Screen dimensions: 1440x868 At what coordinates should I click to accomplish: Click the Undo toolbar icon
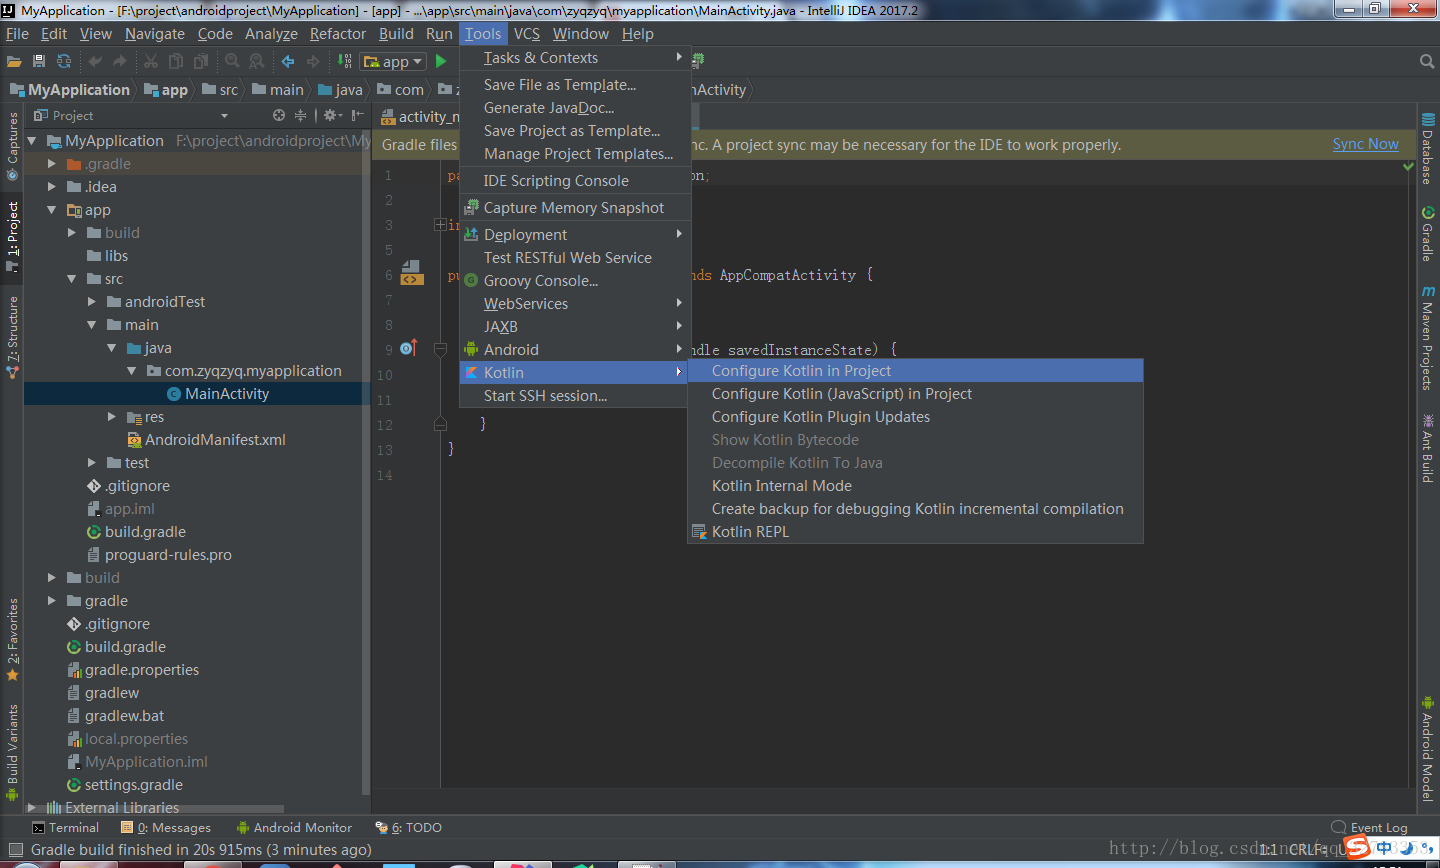pyautogui.click(x=96, y=62)
